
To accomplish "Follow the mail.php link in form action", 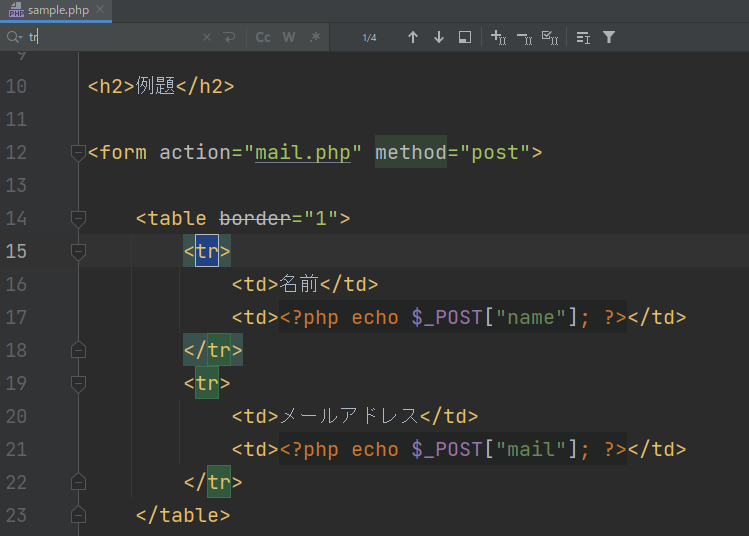I will [x=303, y=153].
